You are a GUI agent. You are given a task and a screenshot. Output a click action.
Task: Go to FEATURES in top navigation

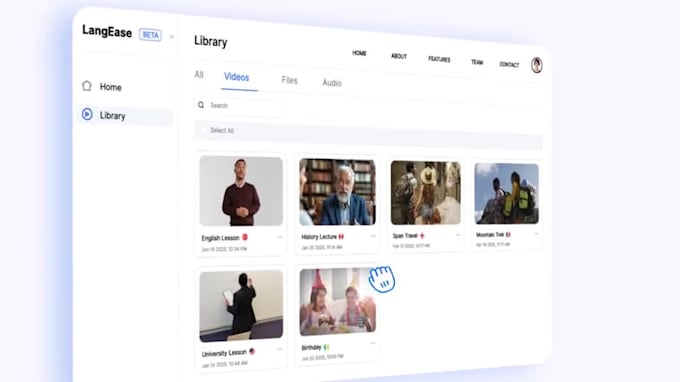pyautogui.click(x=439, y=59)
